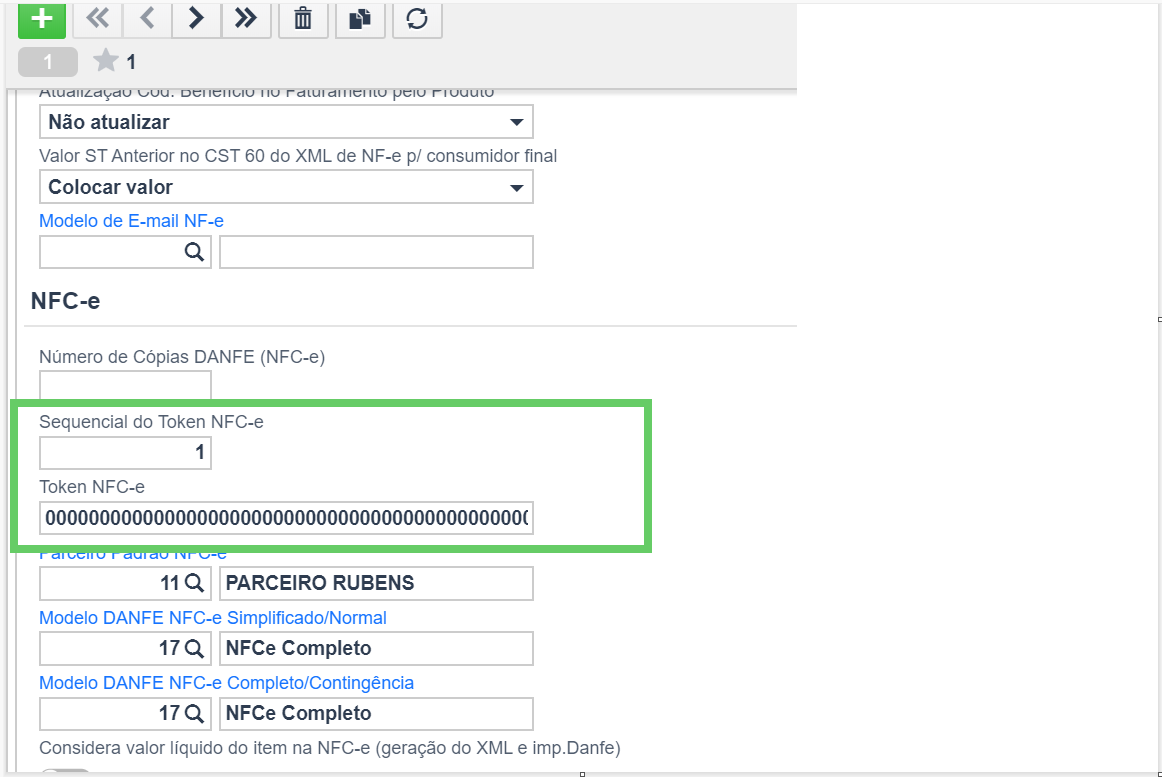Go to the next record

point(196,19)
